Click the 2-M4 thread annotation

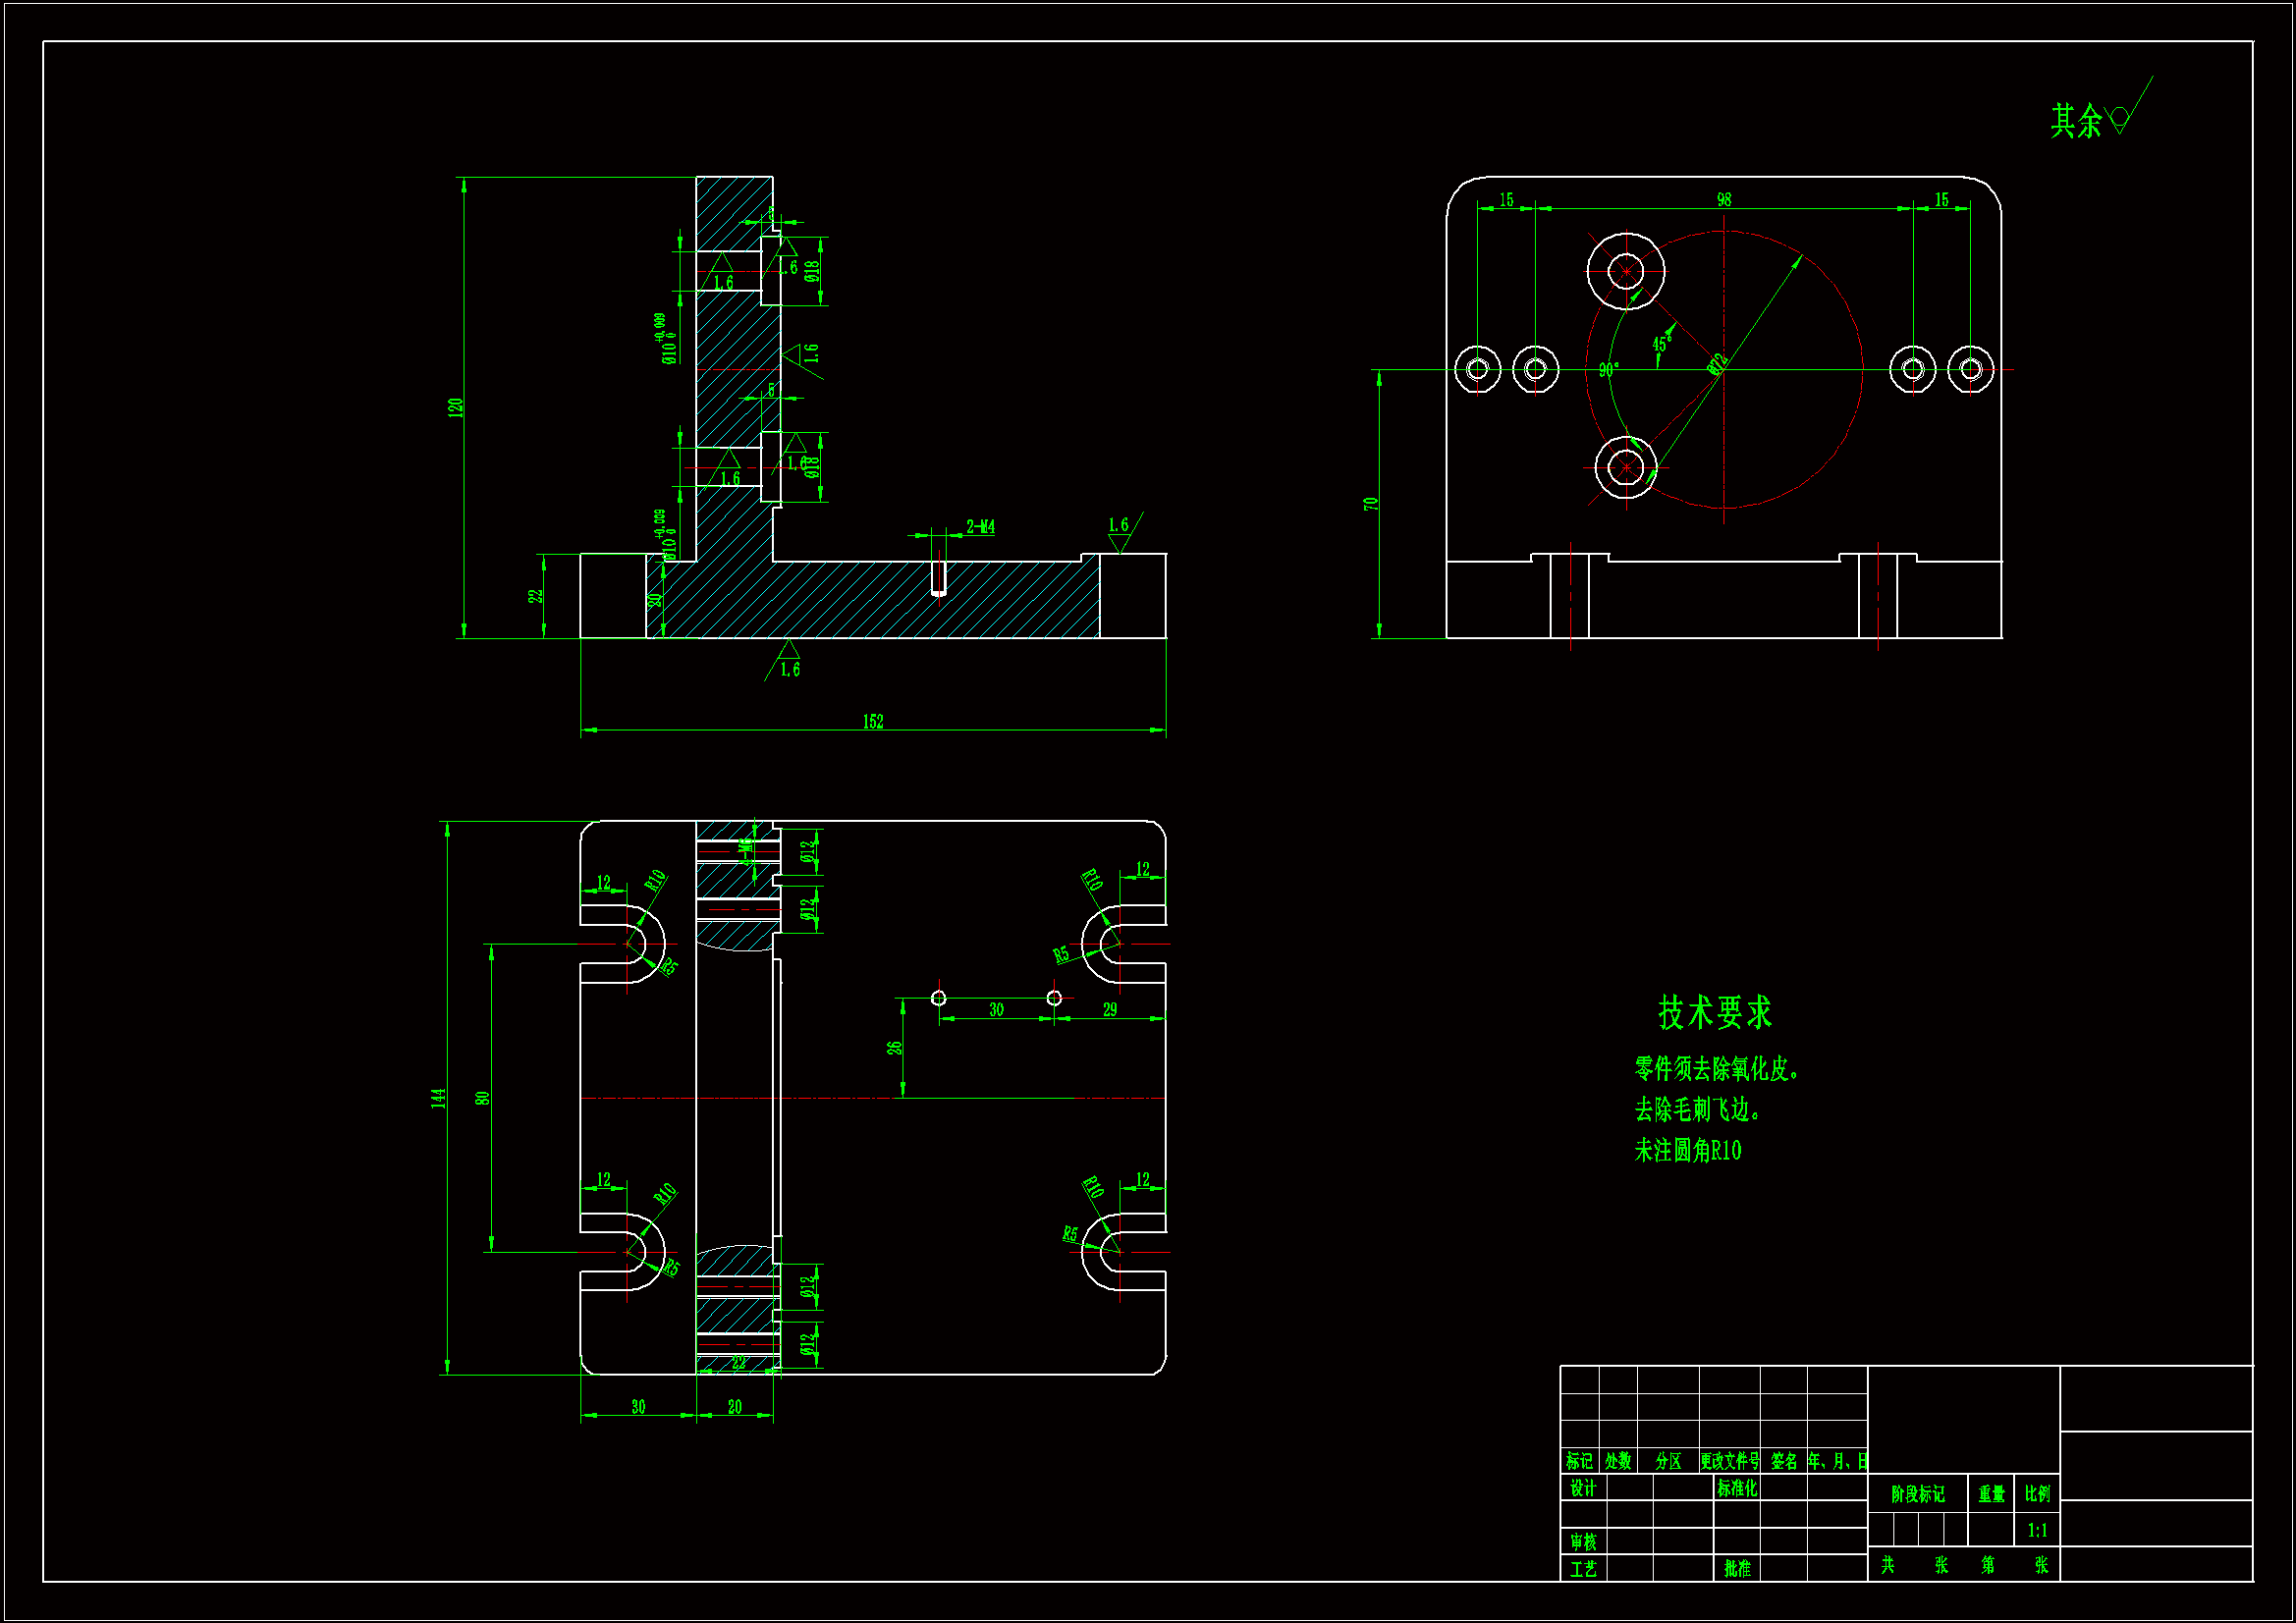tap(980, 527)
